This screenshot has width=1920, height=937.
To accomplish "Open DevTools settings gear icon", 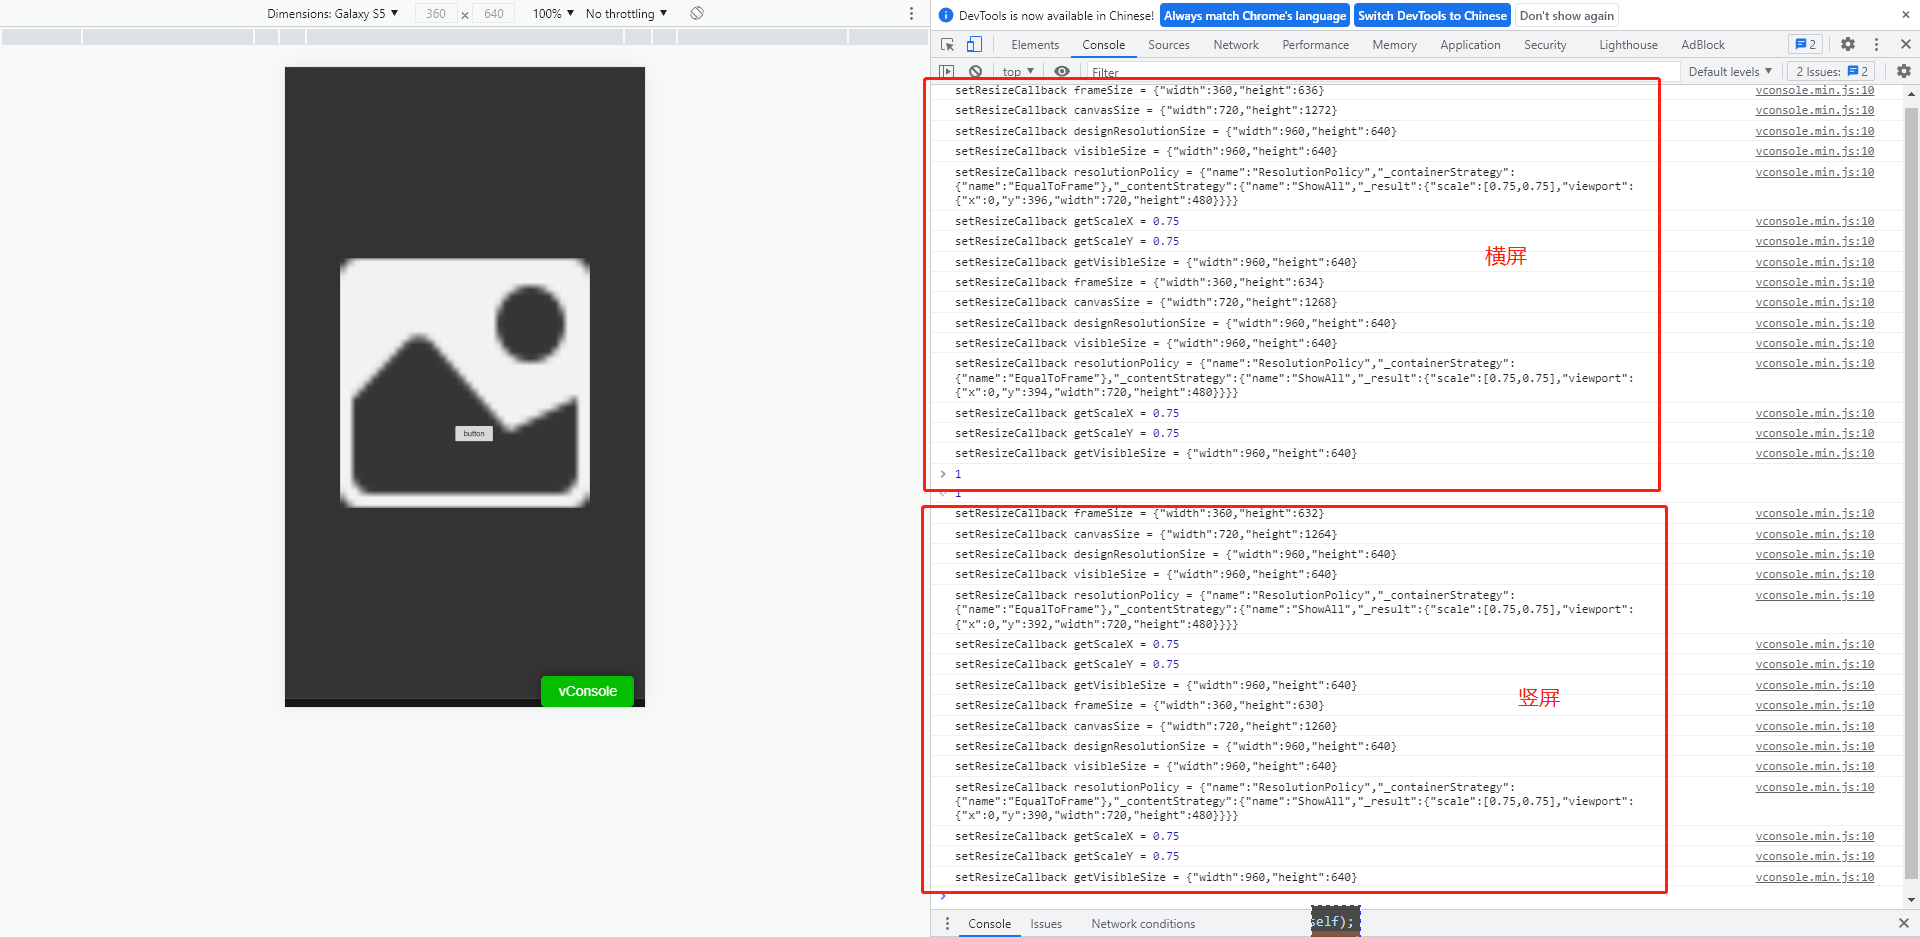I will pos(1848,44).
